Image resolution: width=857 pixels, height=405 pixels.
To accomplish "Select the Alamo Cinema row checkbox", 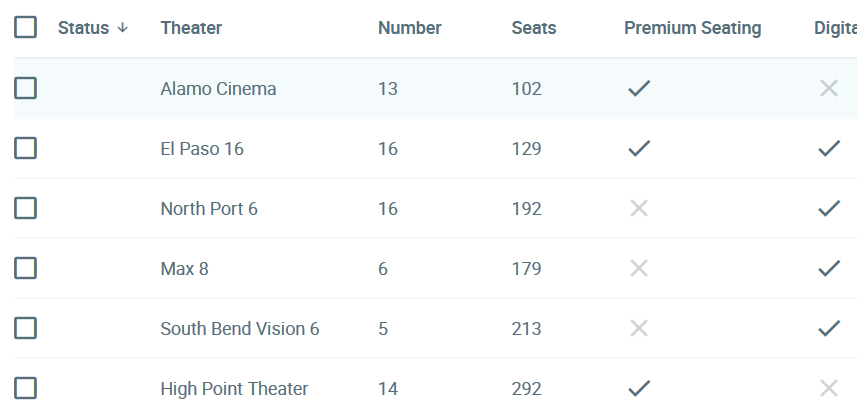I will pos(26,89).
